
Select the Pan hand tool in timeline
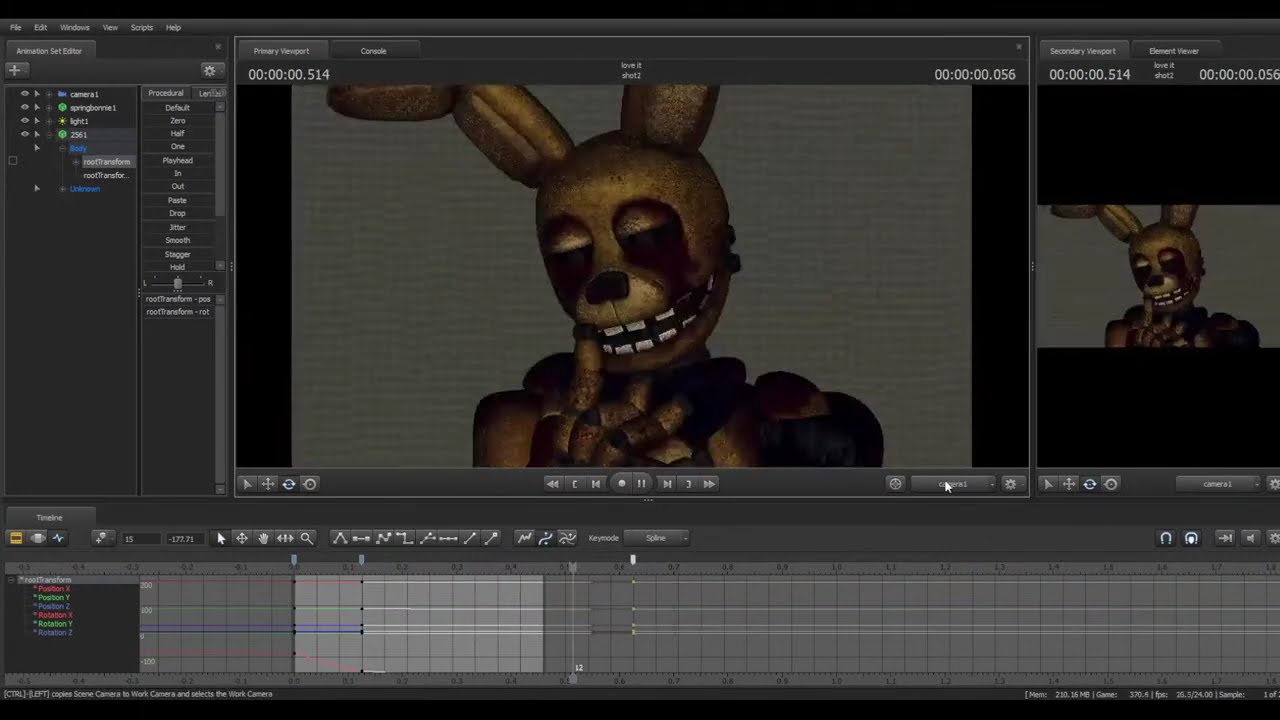[x=263, y=538]
